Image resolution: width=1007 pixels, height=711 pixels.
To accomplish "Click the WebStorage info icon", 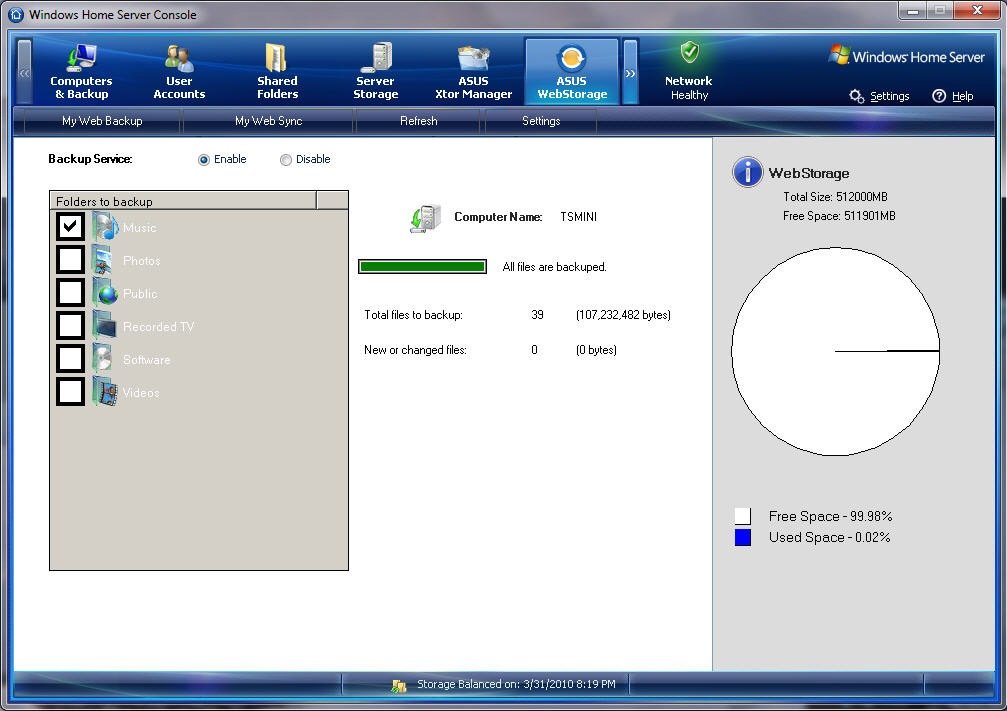I will 747,172.
